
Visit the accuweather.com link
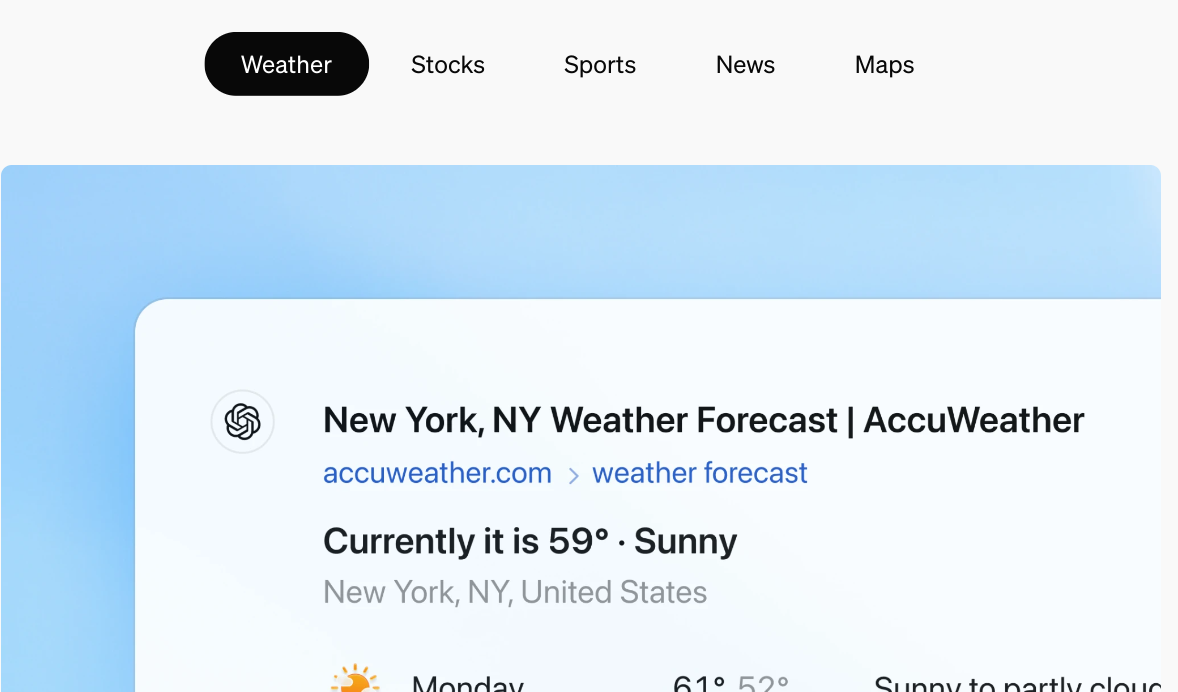(x=437, y=473)
